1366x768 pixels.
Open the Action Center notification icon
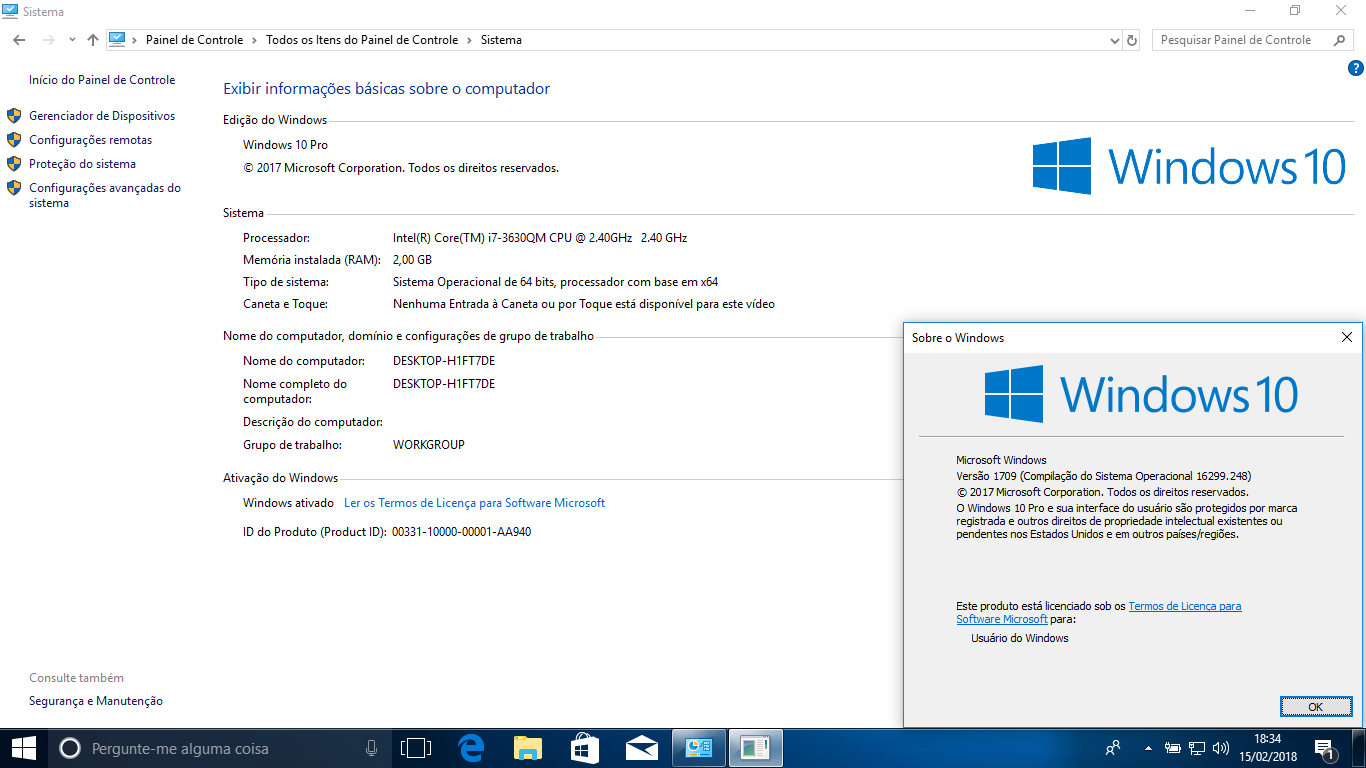[x=1326, y=748]
